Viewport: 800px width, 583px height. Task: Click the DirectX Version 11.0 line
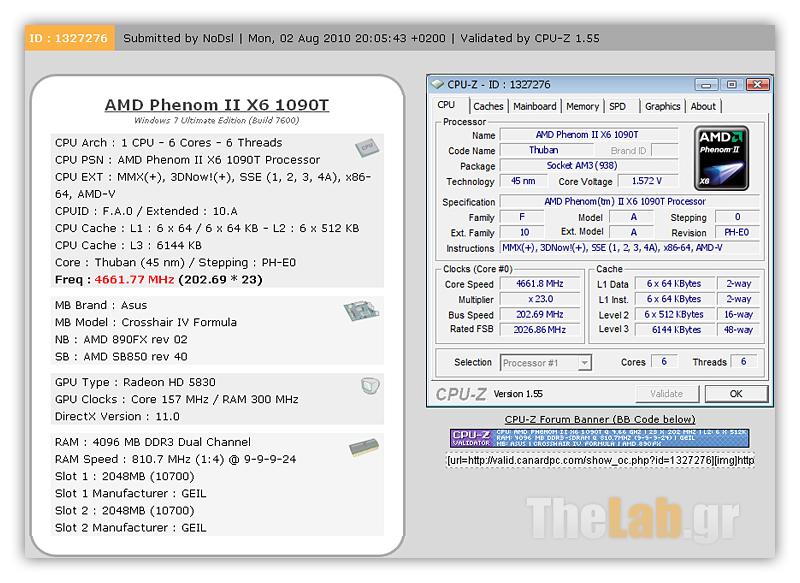tap(117, 416)
